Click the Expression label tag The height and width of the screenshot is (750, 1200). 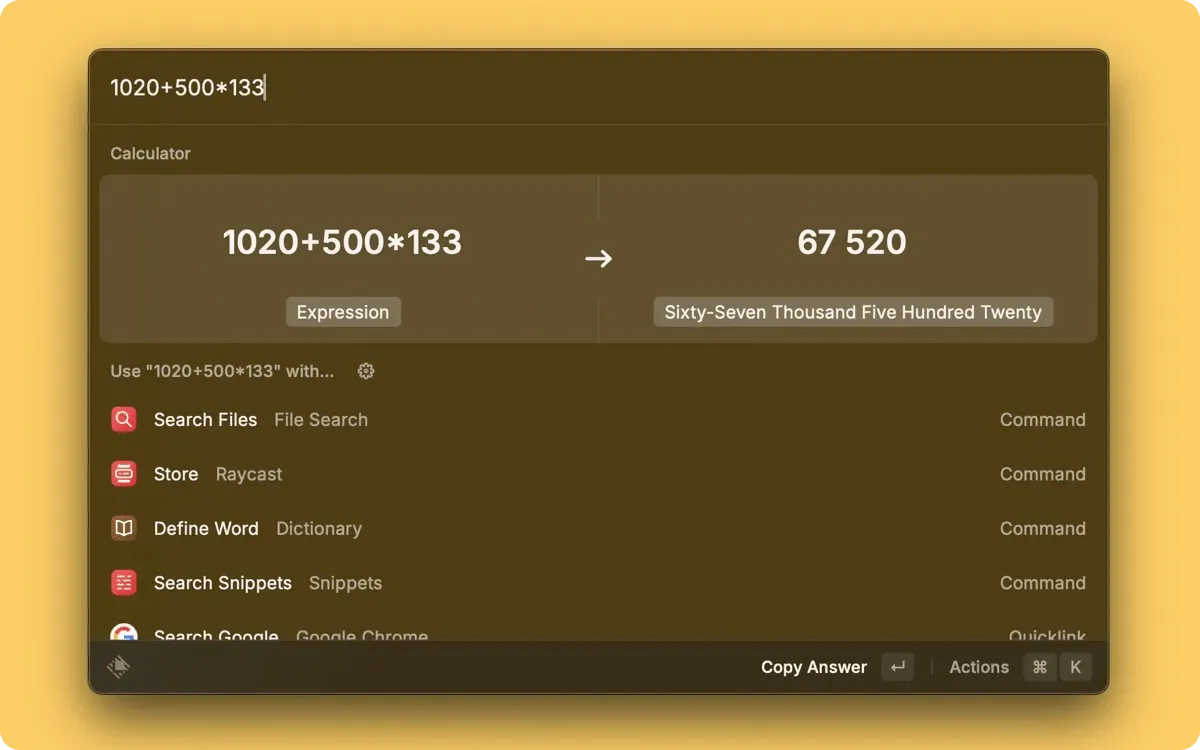343,312
